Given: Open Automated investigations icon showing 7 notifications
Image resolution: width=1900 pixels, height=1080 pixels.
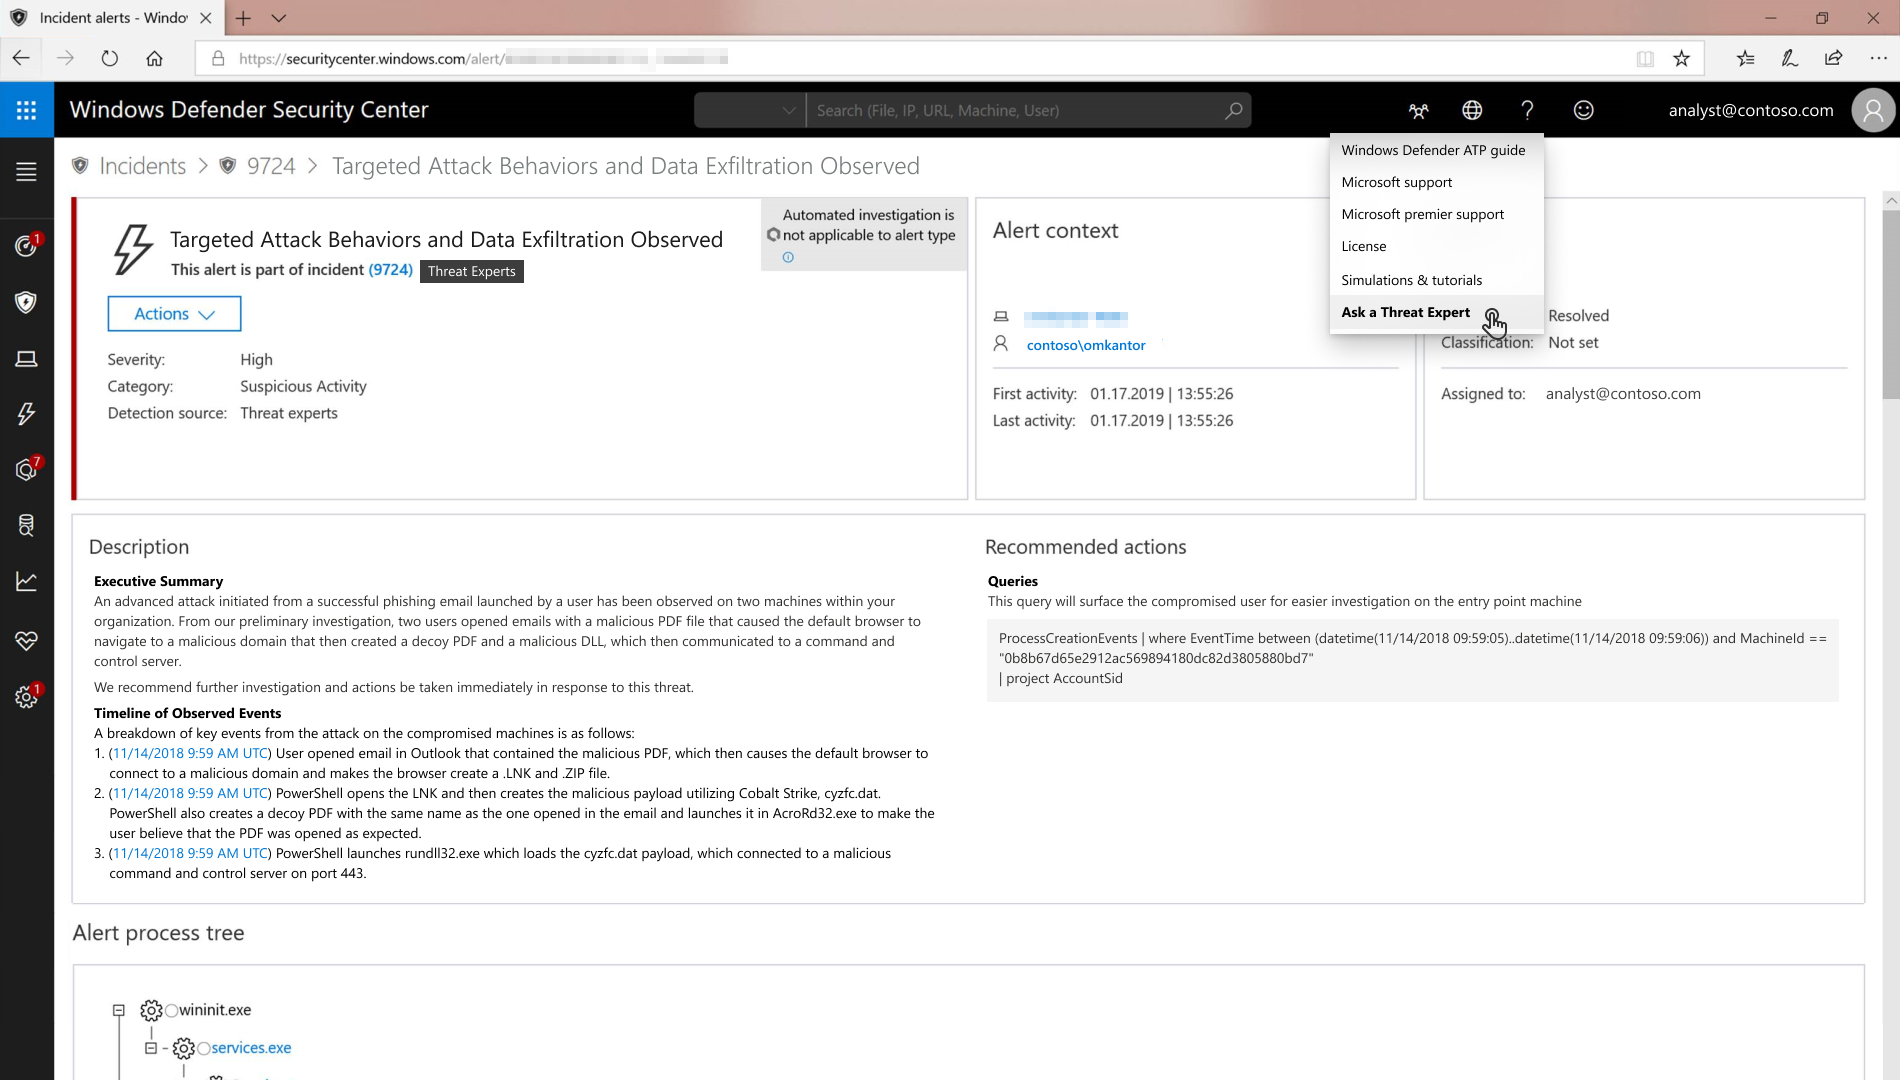Looking at the screenshot, I should (x=27, y=468).
